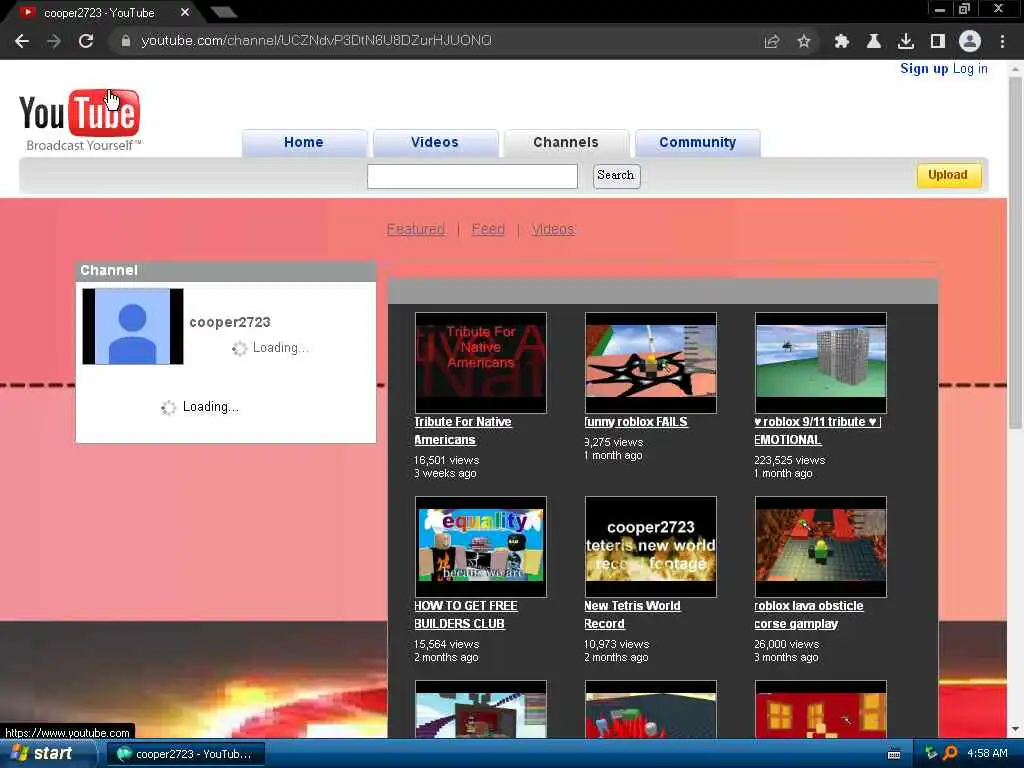Click the YouTube Broadcast Yourself logo
The height and width of the screenshot is (768, 1024).
80,121
